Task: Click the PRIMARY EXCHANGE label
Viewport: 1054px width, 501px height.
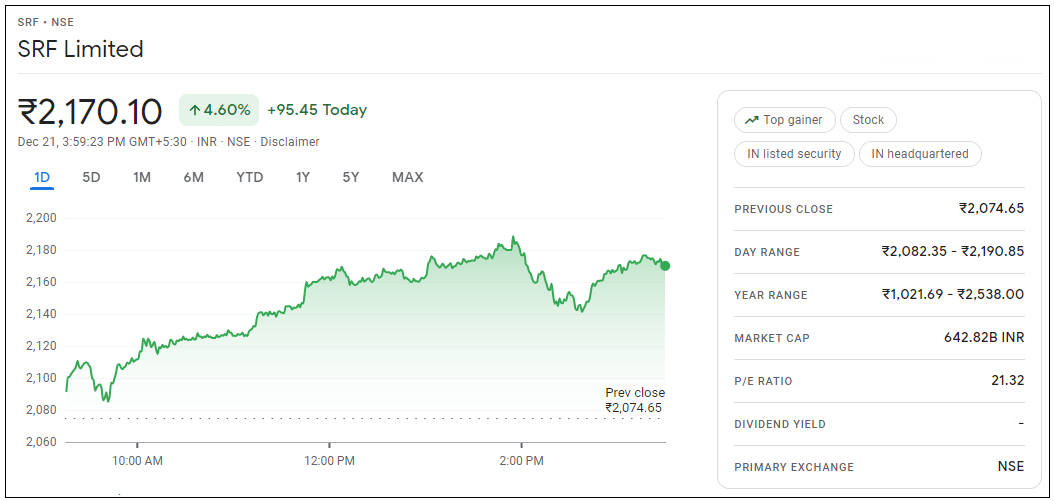Action: click(x=794, y=467)
